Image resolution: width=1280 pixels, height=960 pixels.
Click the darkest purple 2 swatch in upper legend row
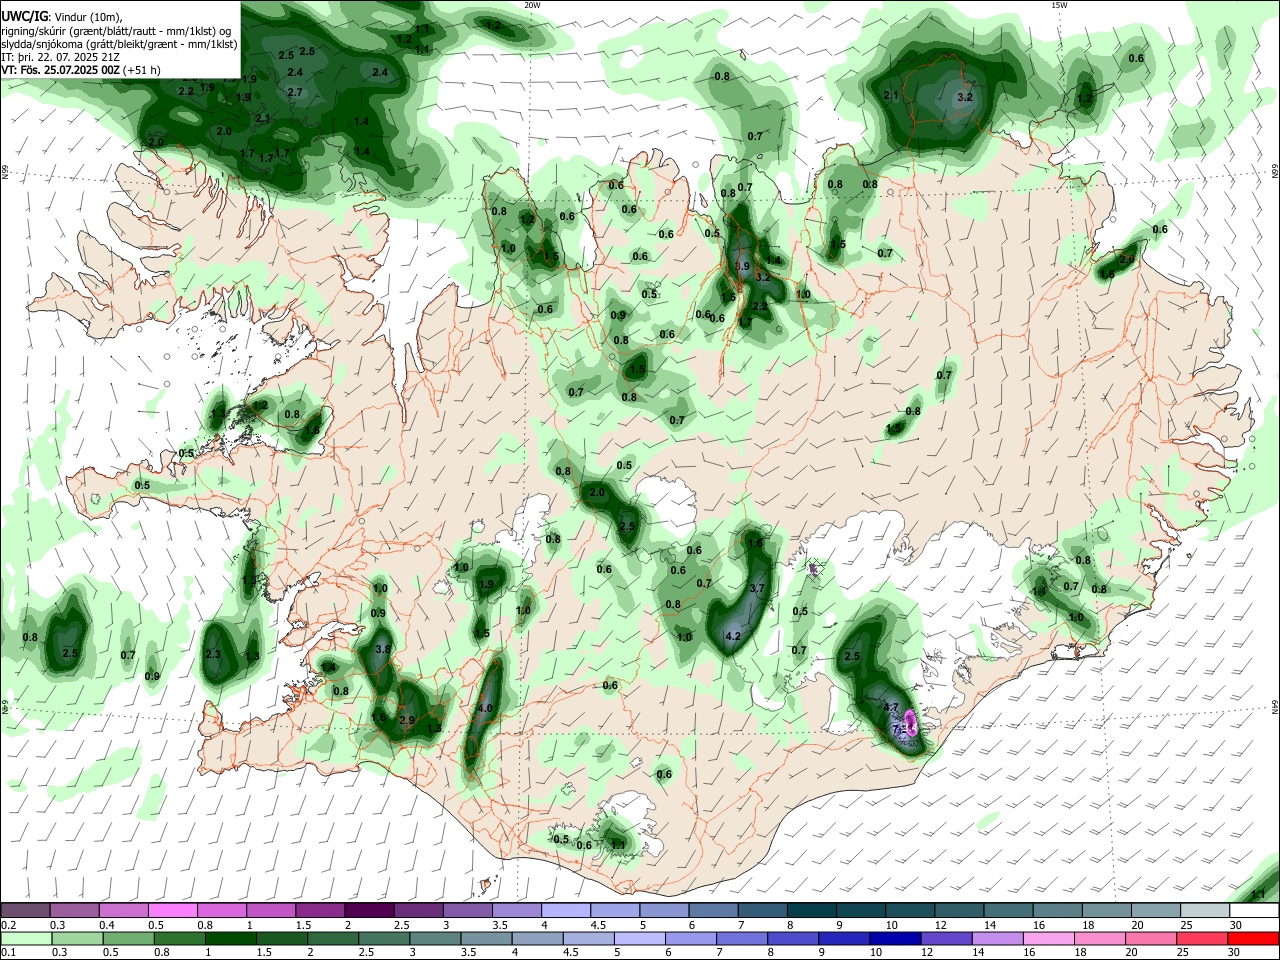click(x=369, y=910)
